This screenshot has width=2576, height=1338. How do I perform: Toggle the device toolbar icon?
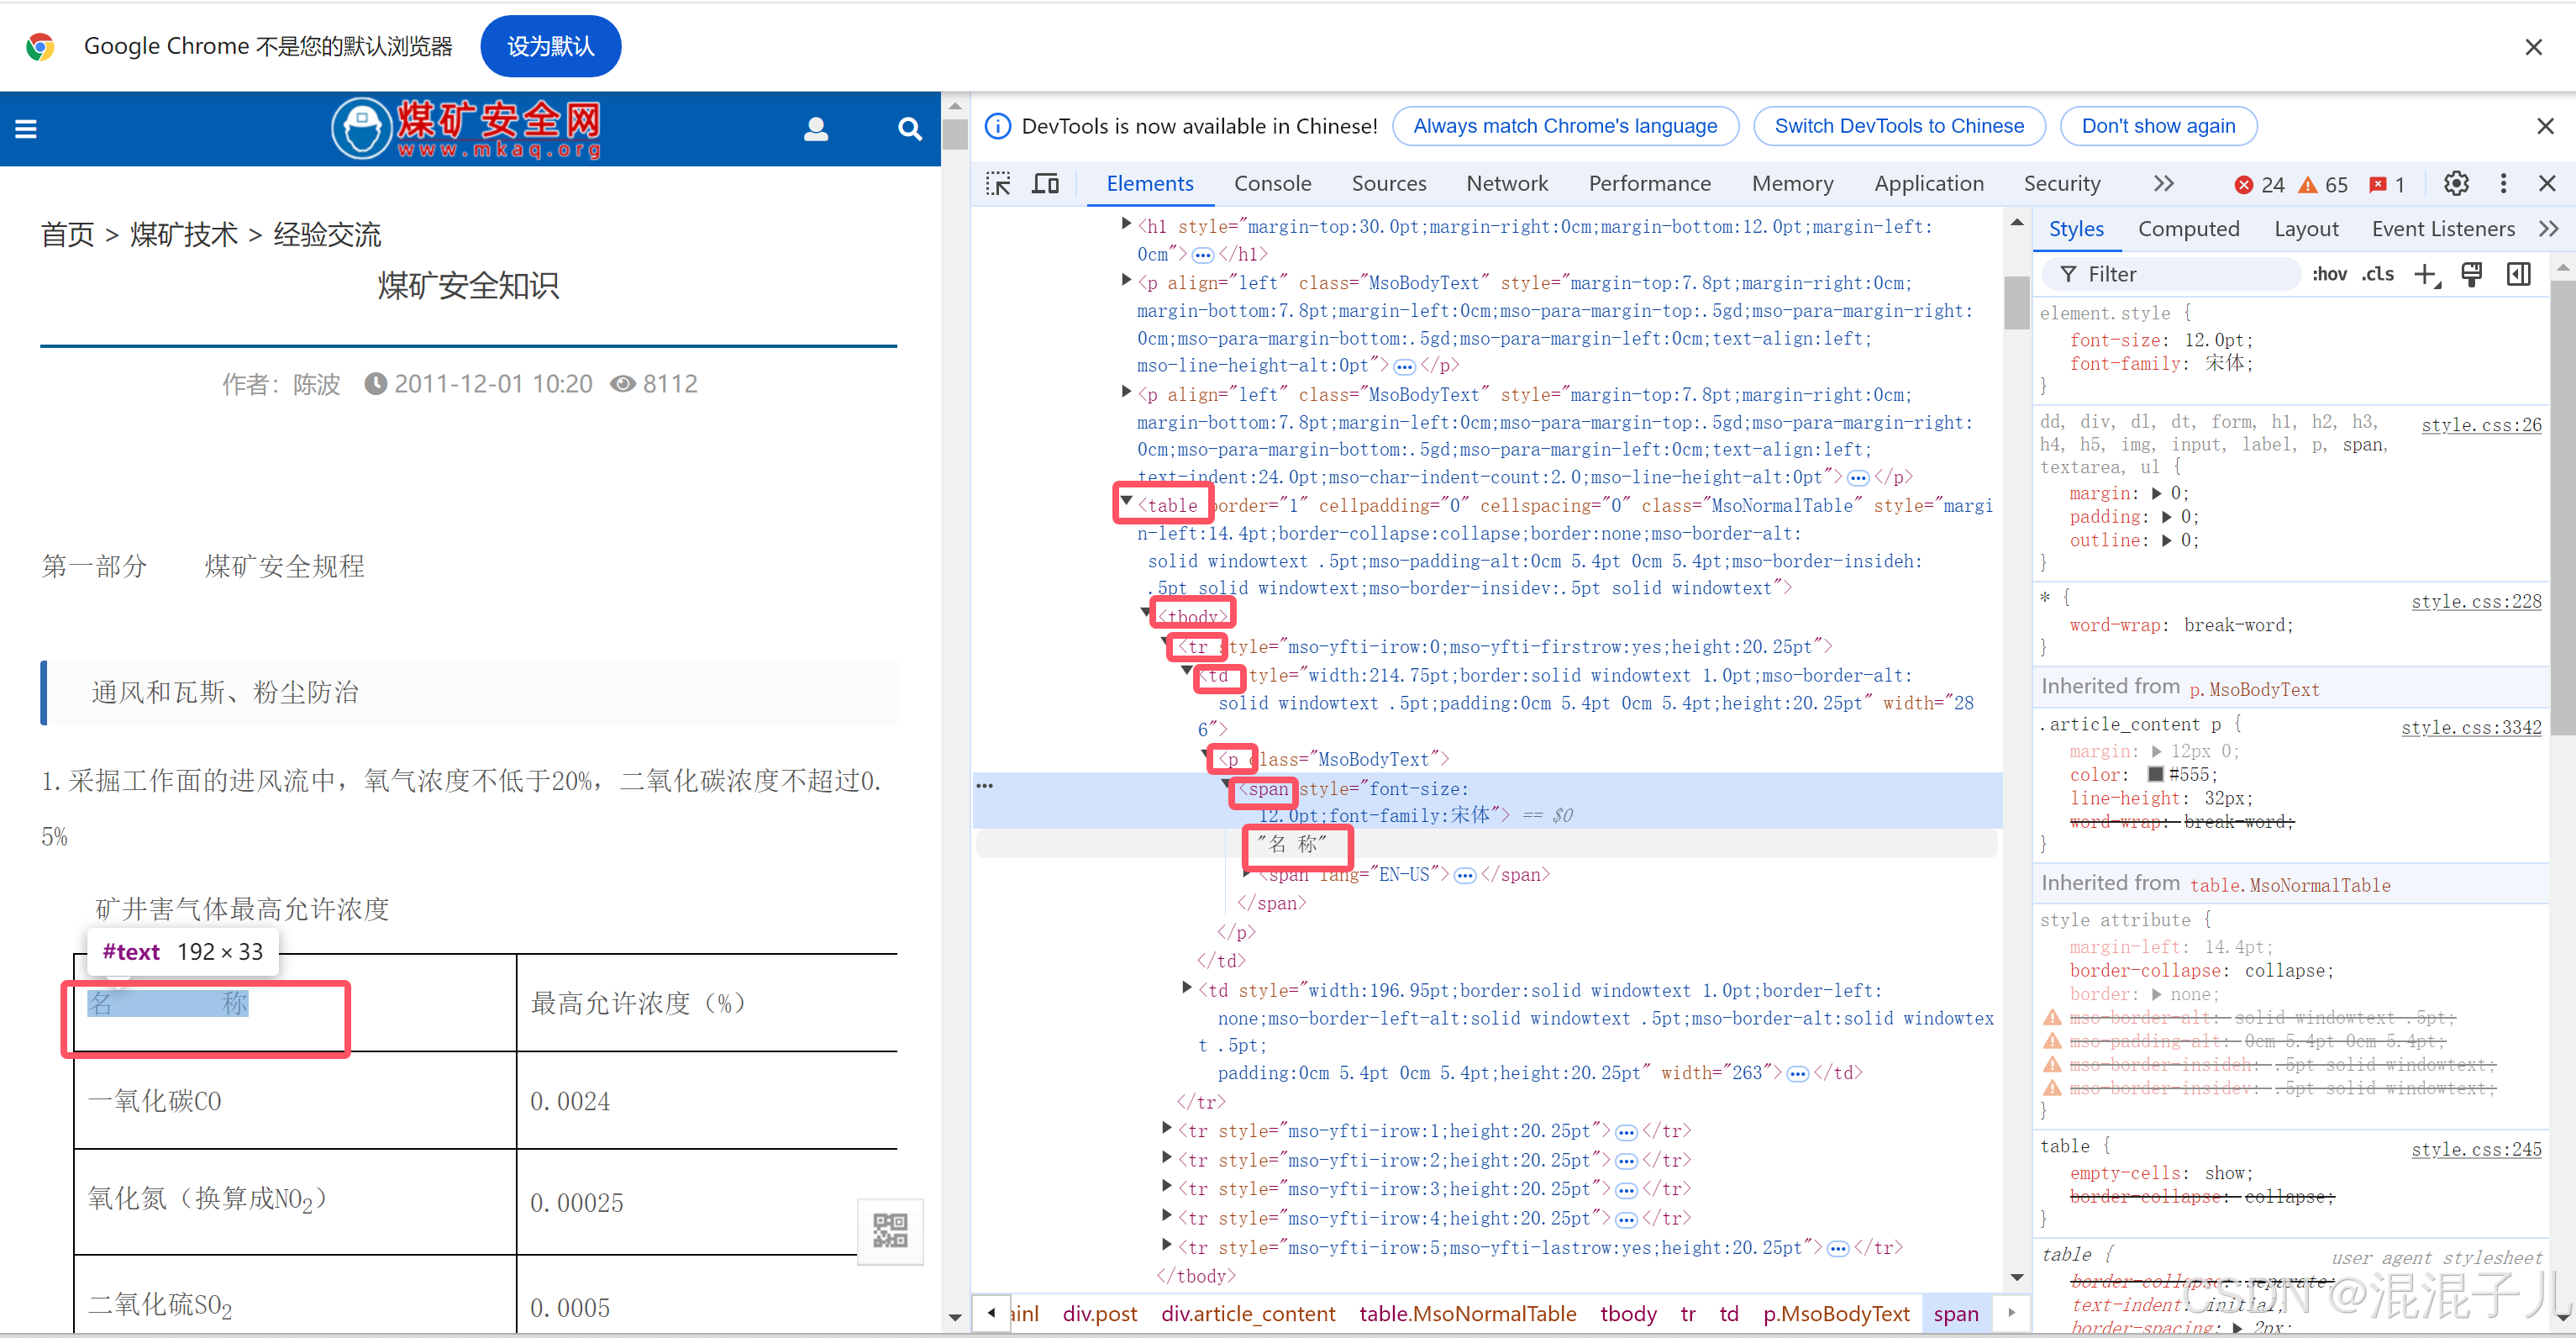tap(1045, 184)
